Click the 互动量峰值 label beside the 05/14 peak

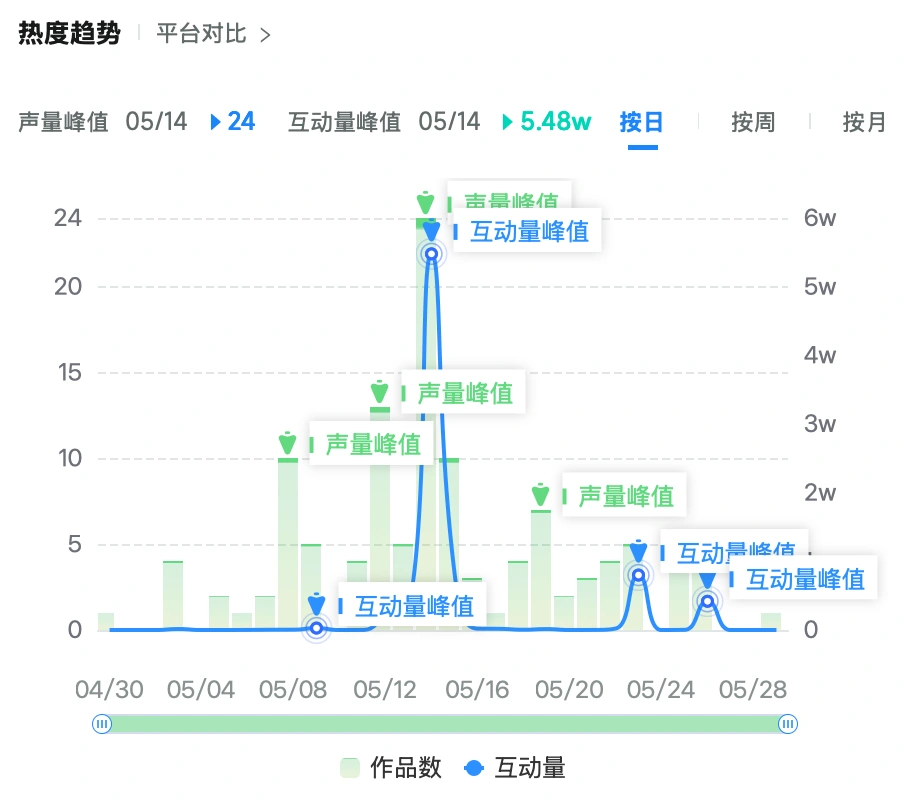pyautogui.click(x=529, y=231)
